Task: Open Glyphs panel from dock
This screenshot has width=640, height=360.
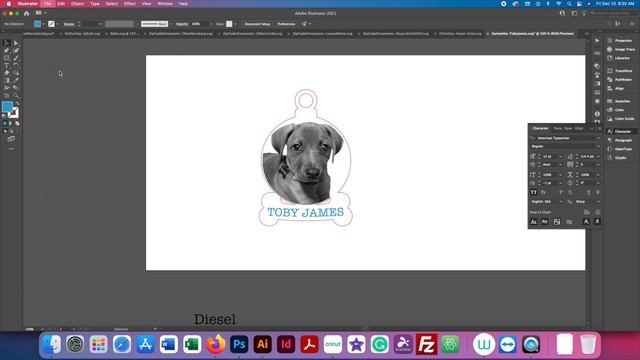Action: pyautogui.click(x=617, y=158)
